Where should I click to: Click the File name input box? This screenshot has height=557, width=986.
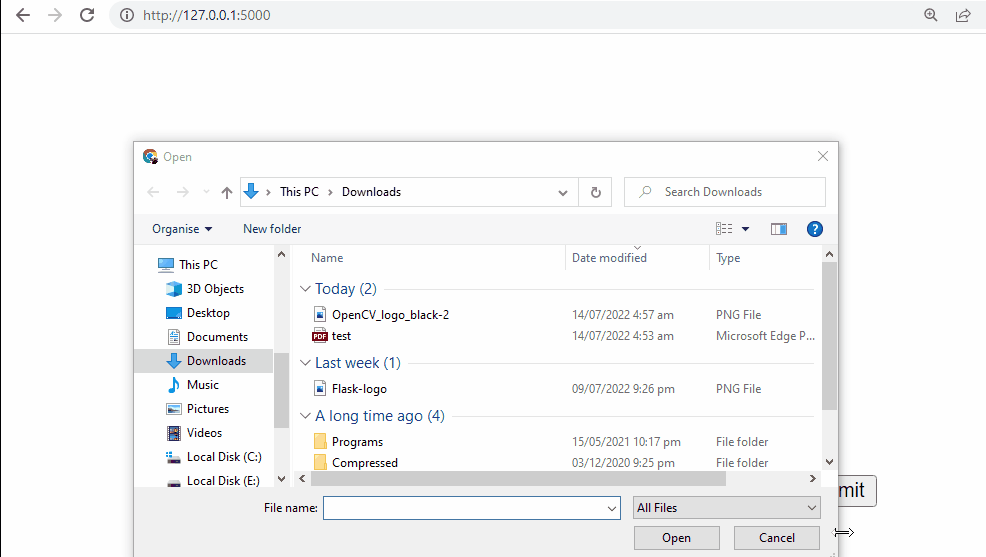[464, 508]
